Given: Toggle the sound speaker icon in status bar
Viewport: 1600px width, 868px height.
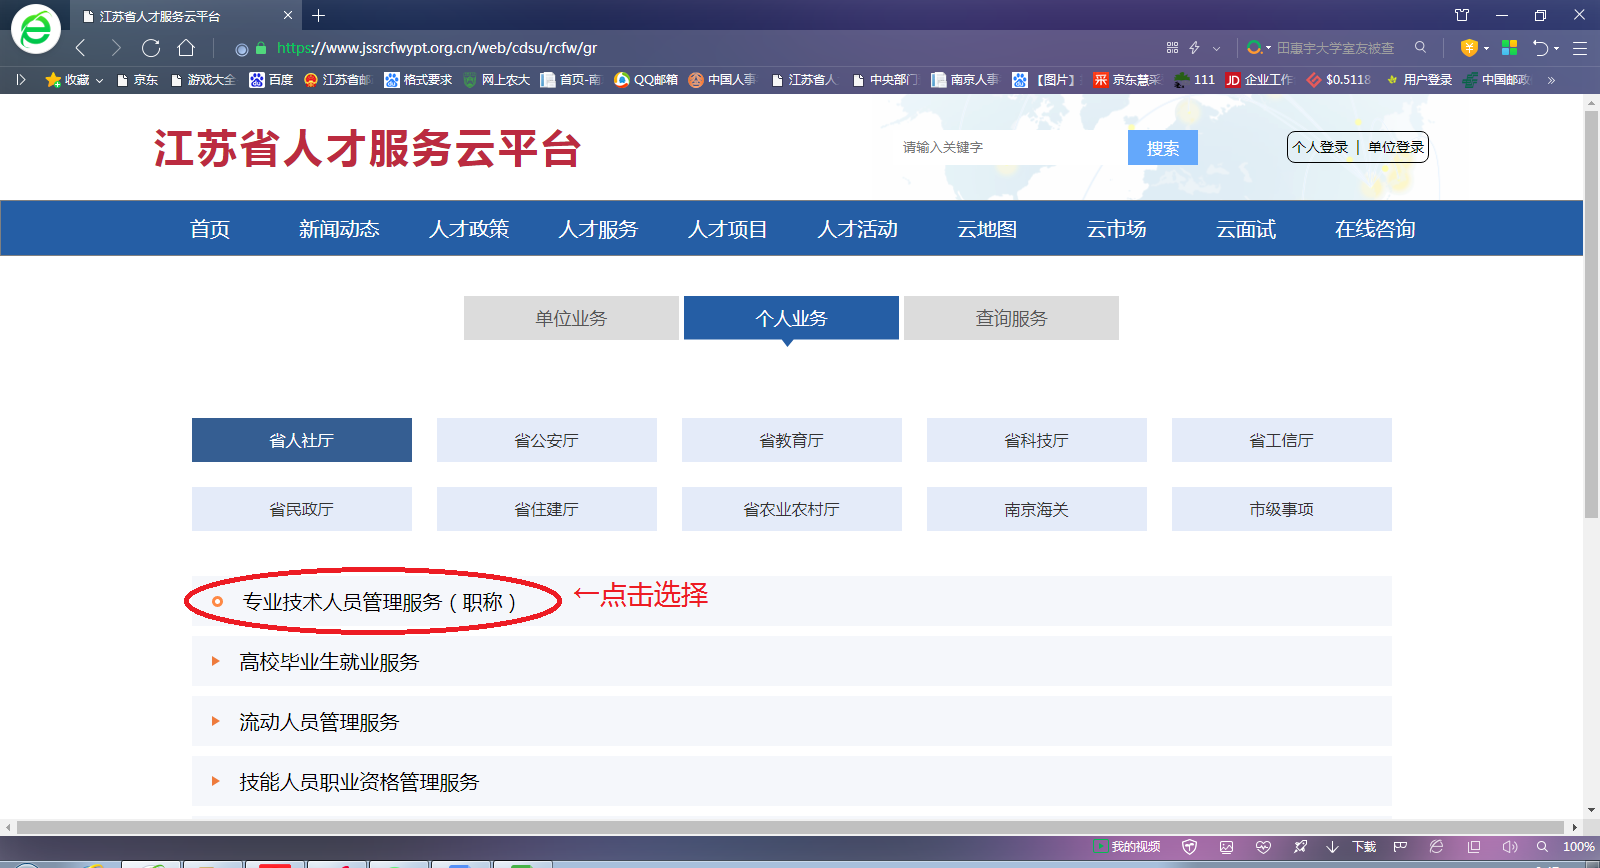Looking at the screenshot, I should 1510,847.
